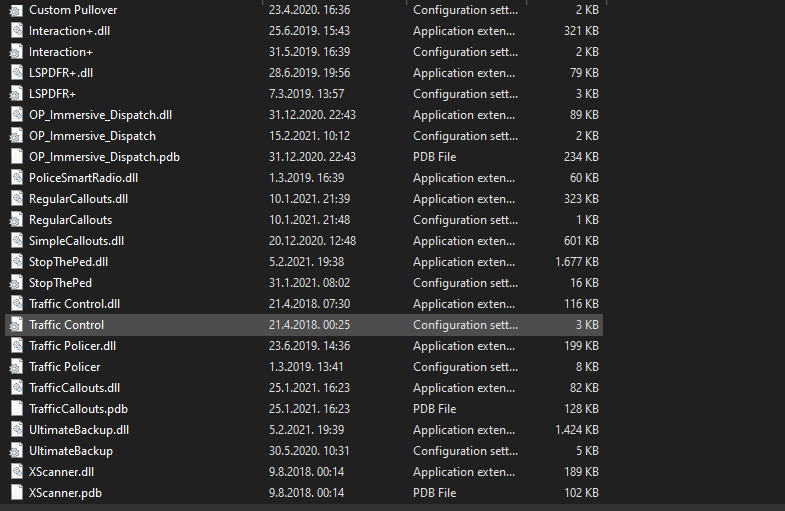The height and width of the screenshot is (511, 785).
Task: Click the SimpleCallouts.dll file icon
Action: pos(17,241)
